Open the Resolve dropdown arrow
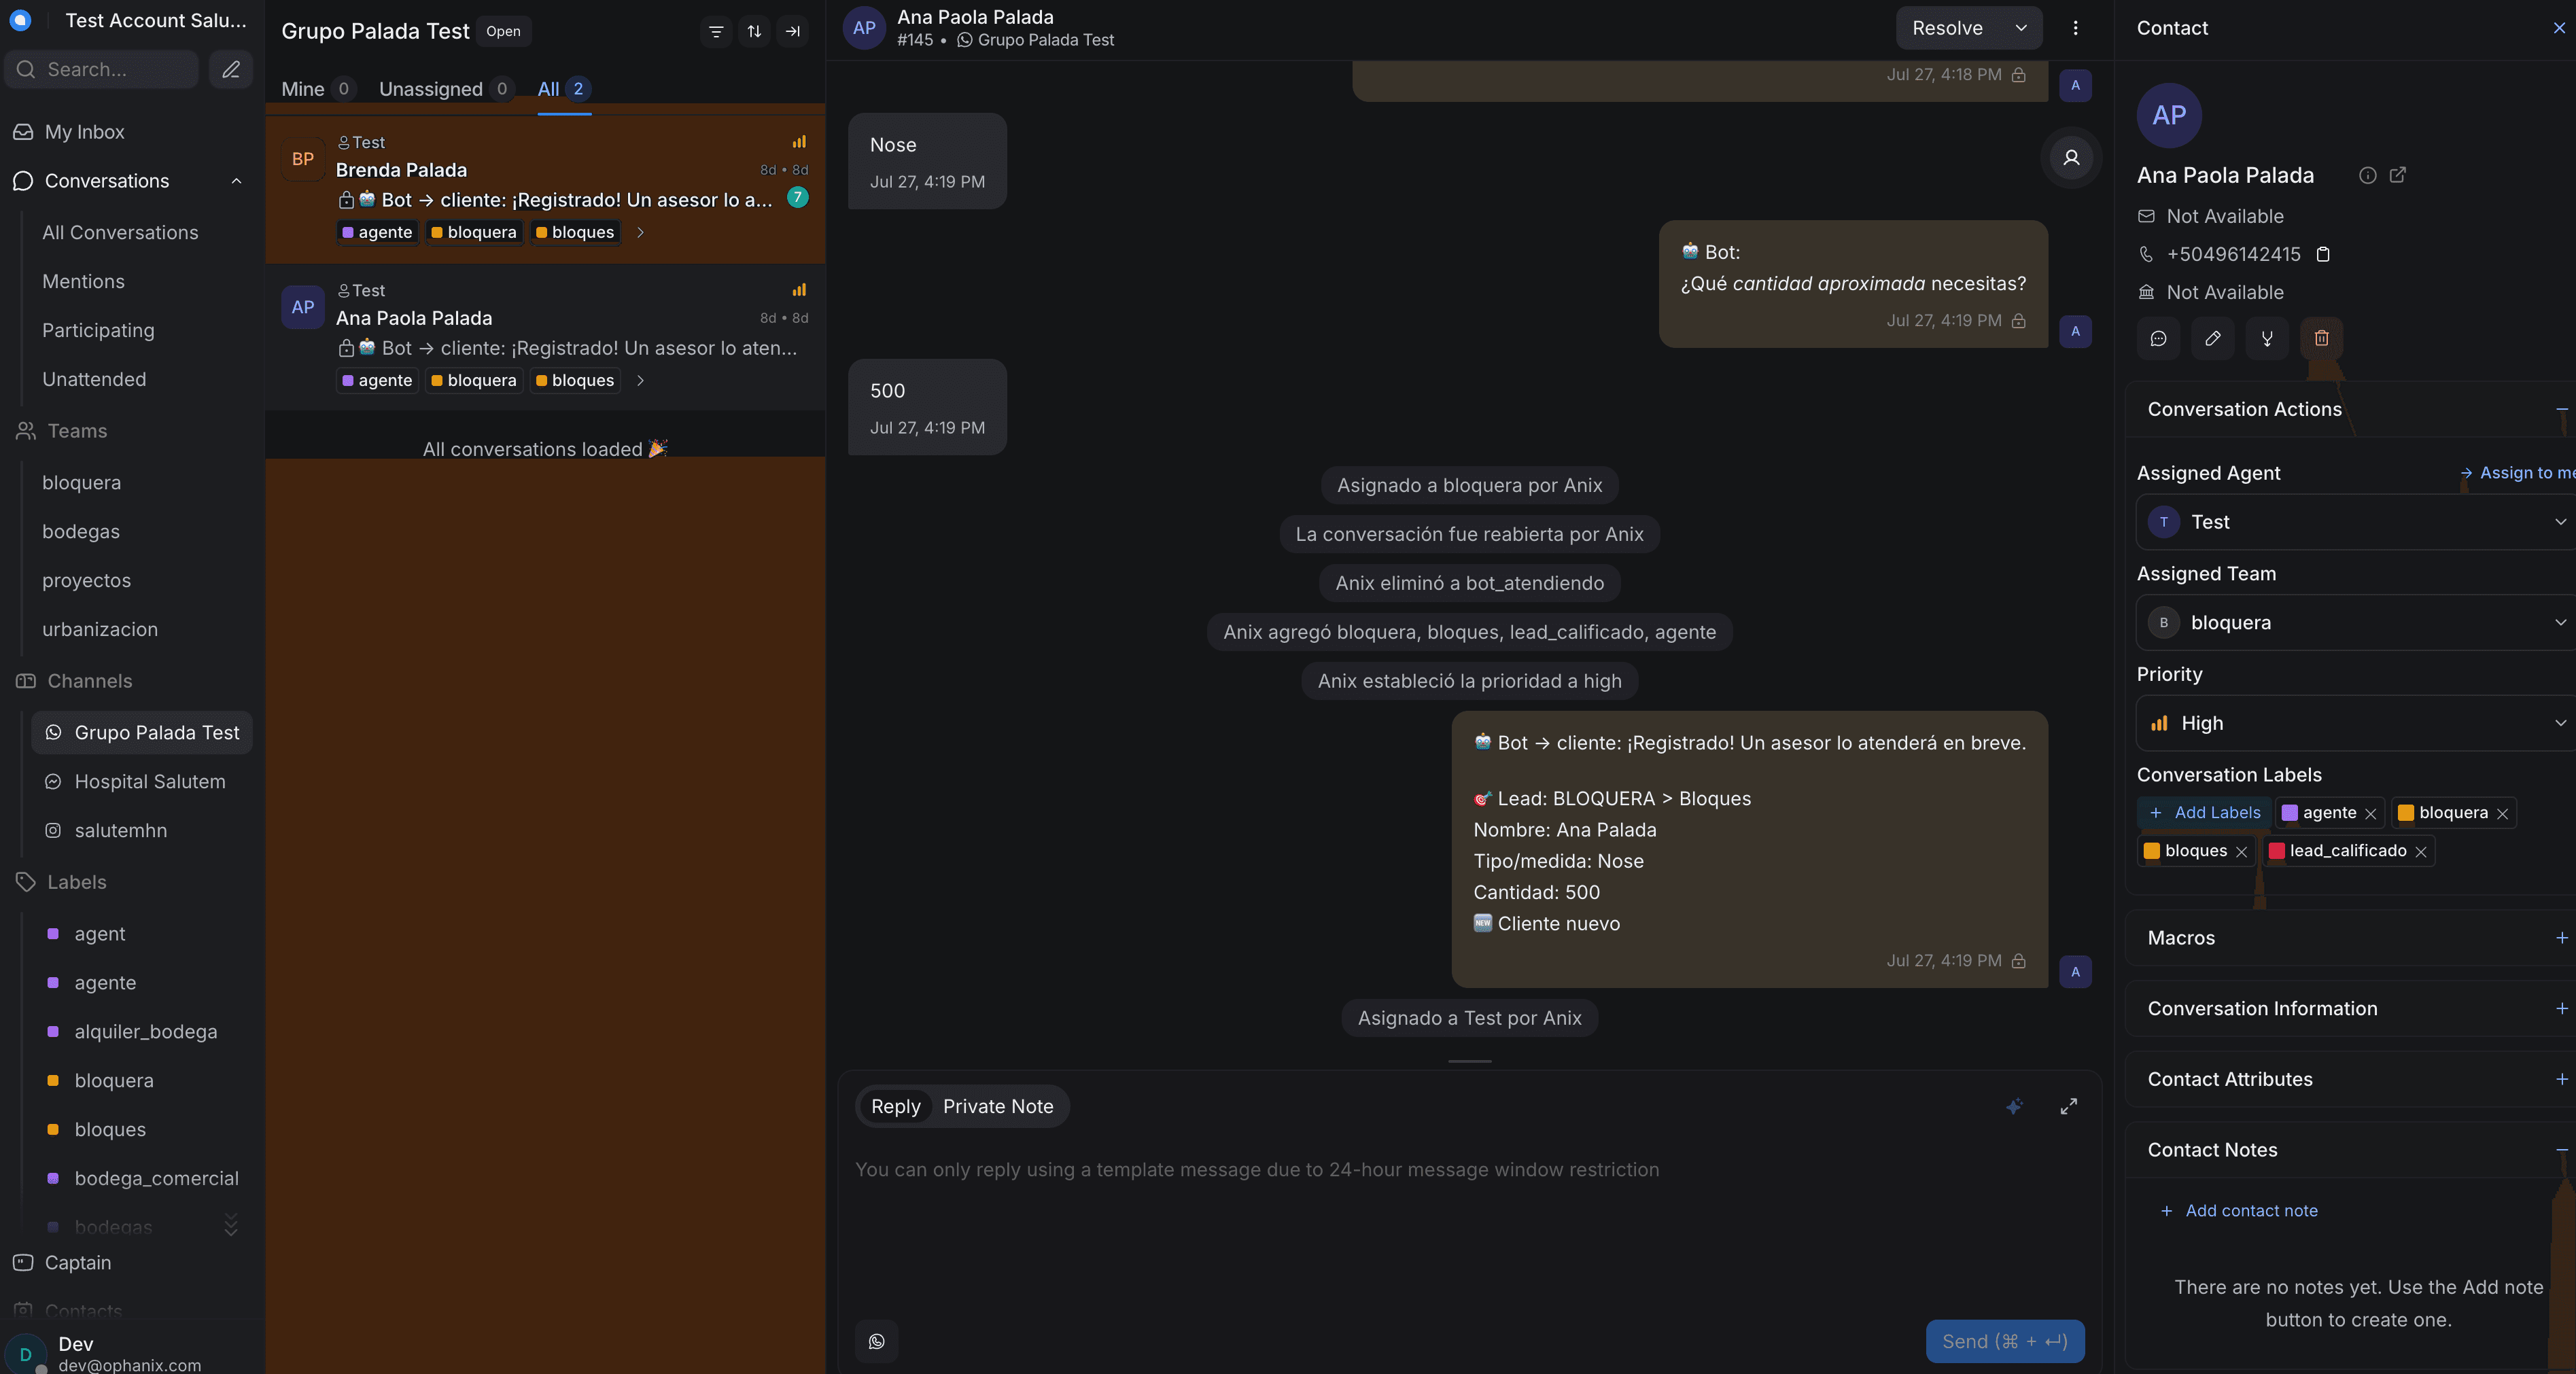This screenshot has height=1374, width=2576. pyautogui.click(x=2020, y=28)
